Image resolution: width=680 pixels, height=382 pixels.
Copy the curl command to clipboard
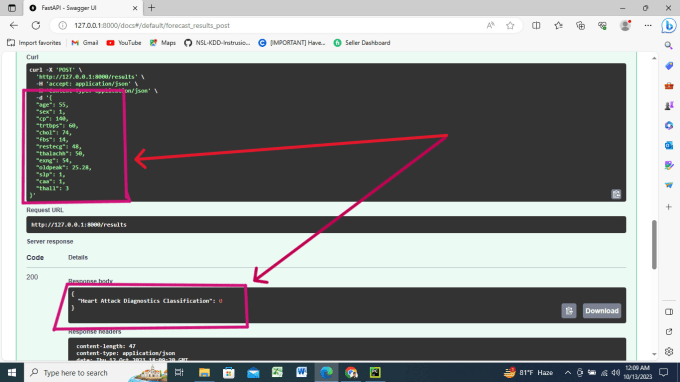(616, 194)
